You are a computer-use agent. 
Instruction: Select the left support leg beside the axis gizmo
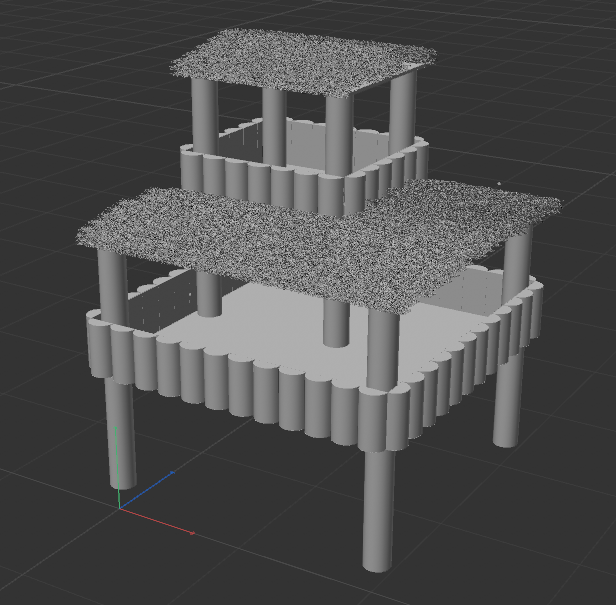[x=121, y=432]
